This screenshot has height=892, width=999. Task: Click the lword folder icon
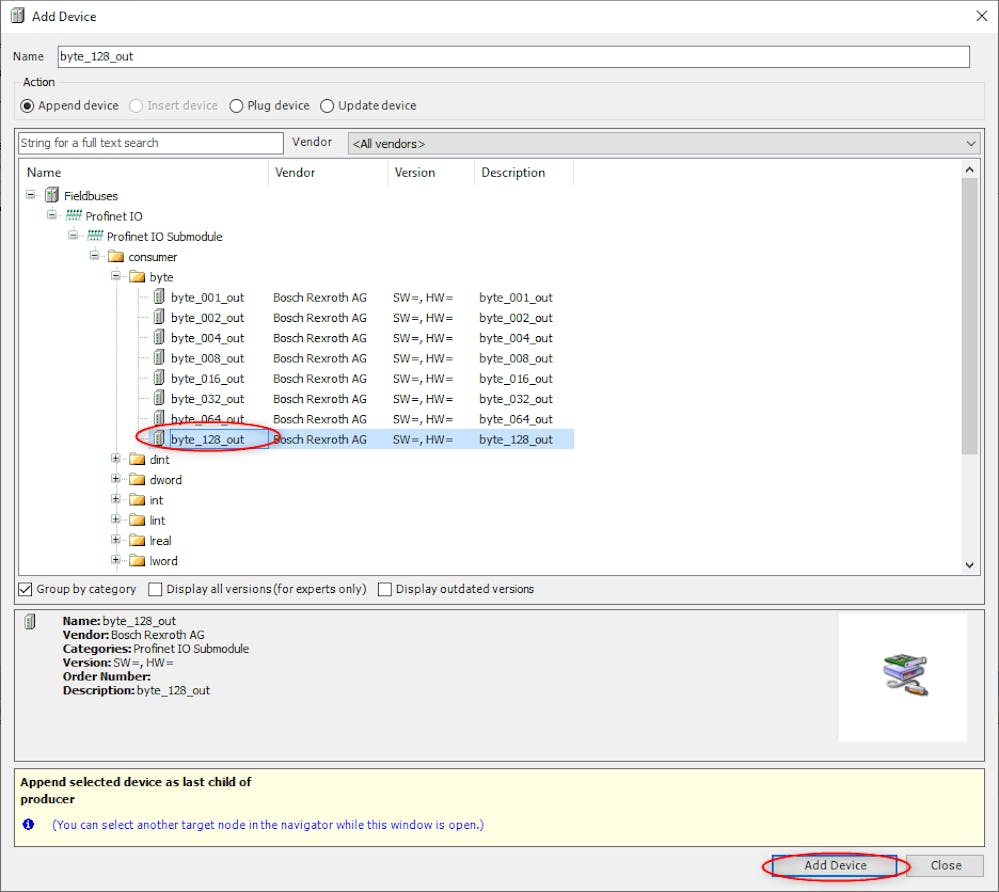pos(137,561)
